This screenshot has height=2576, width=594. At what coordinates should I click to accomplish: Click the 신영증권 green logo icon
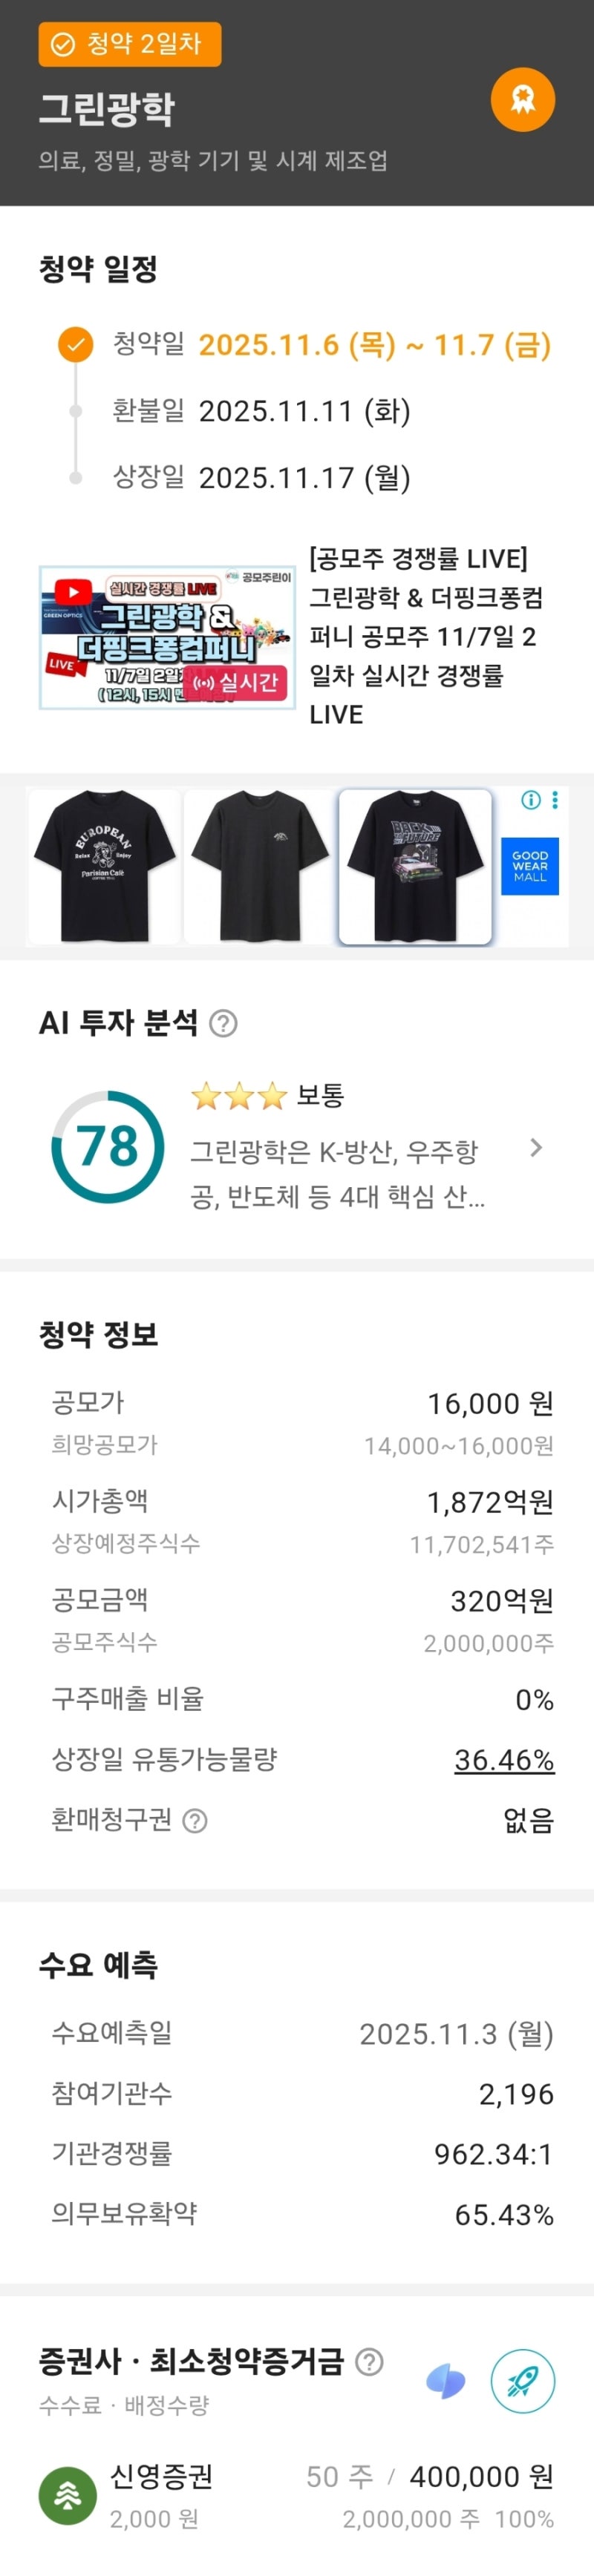(x=68, y=2495)
